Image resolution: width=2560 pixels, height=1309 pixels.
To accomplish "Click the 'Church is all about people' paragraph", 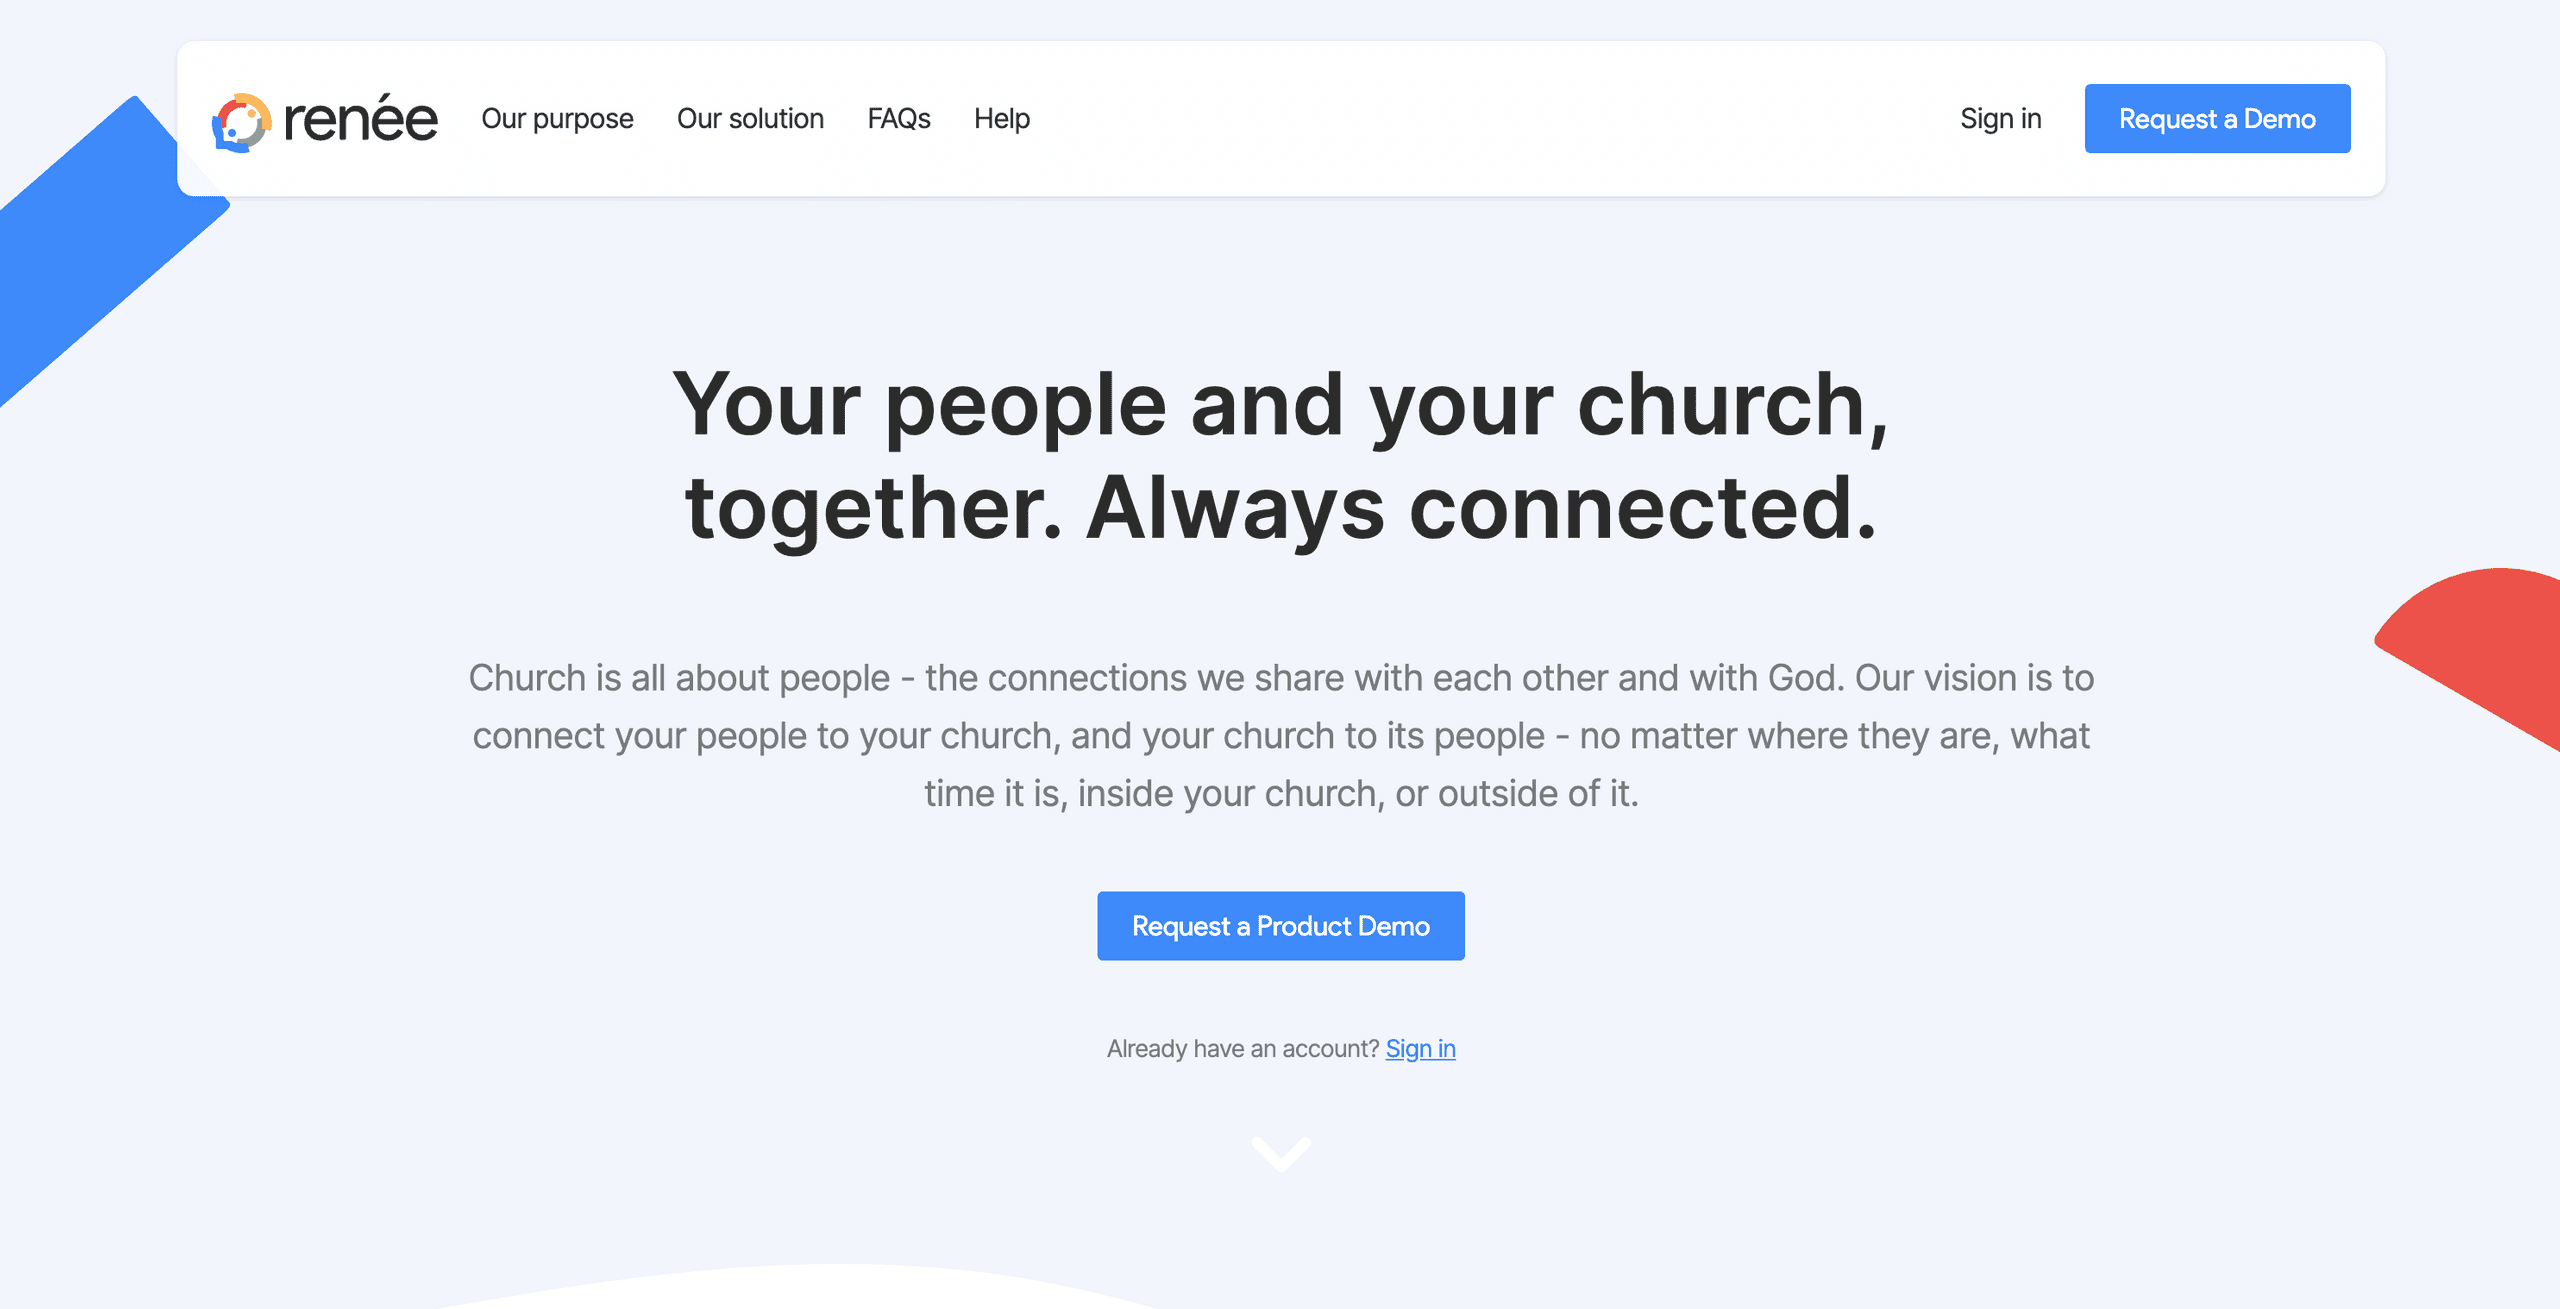I will [x=1281, y=735].
